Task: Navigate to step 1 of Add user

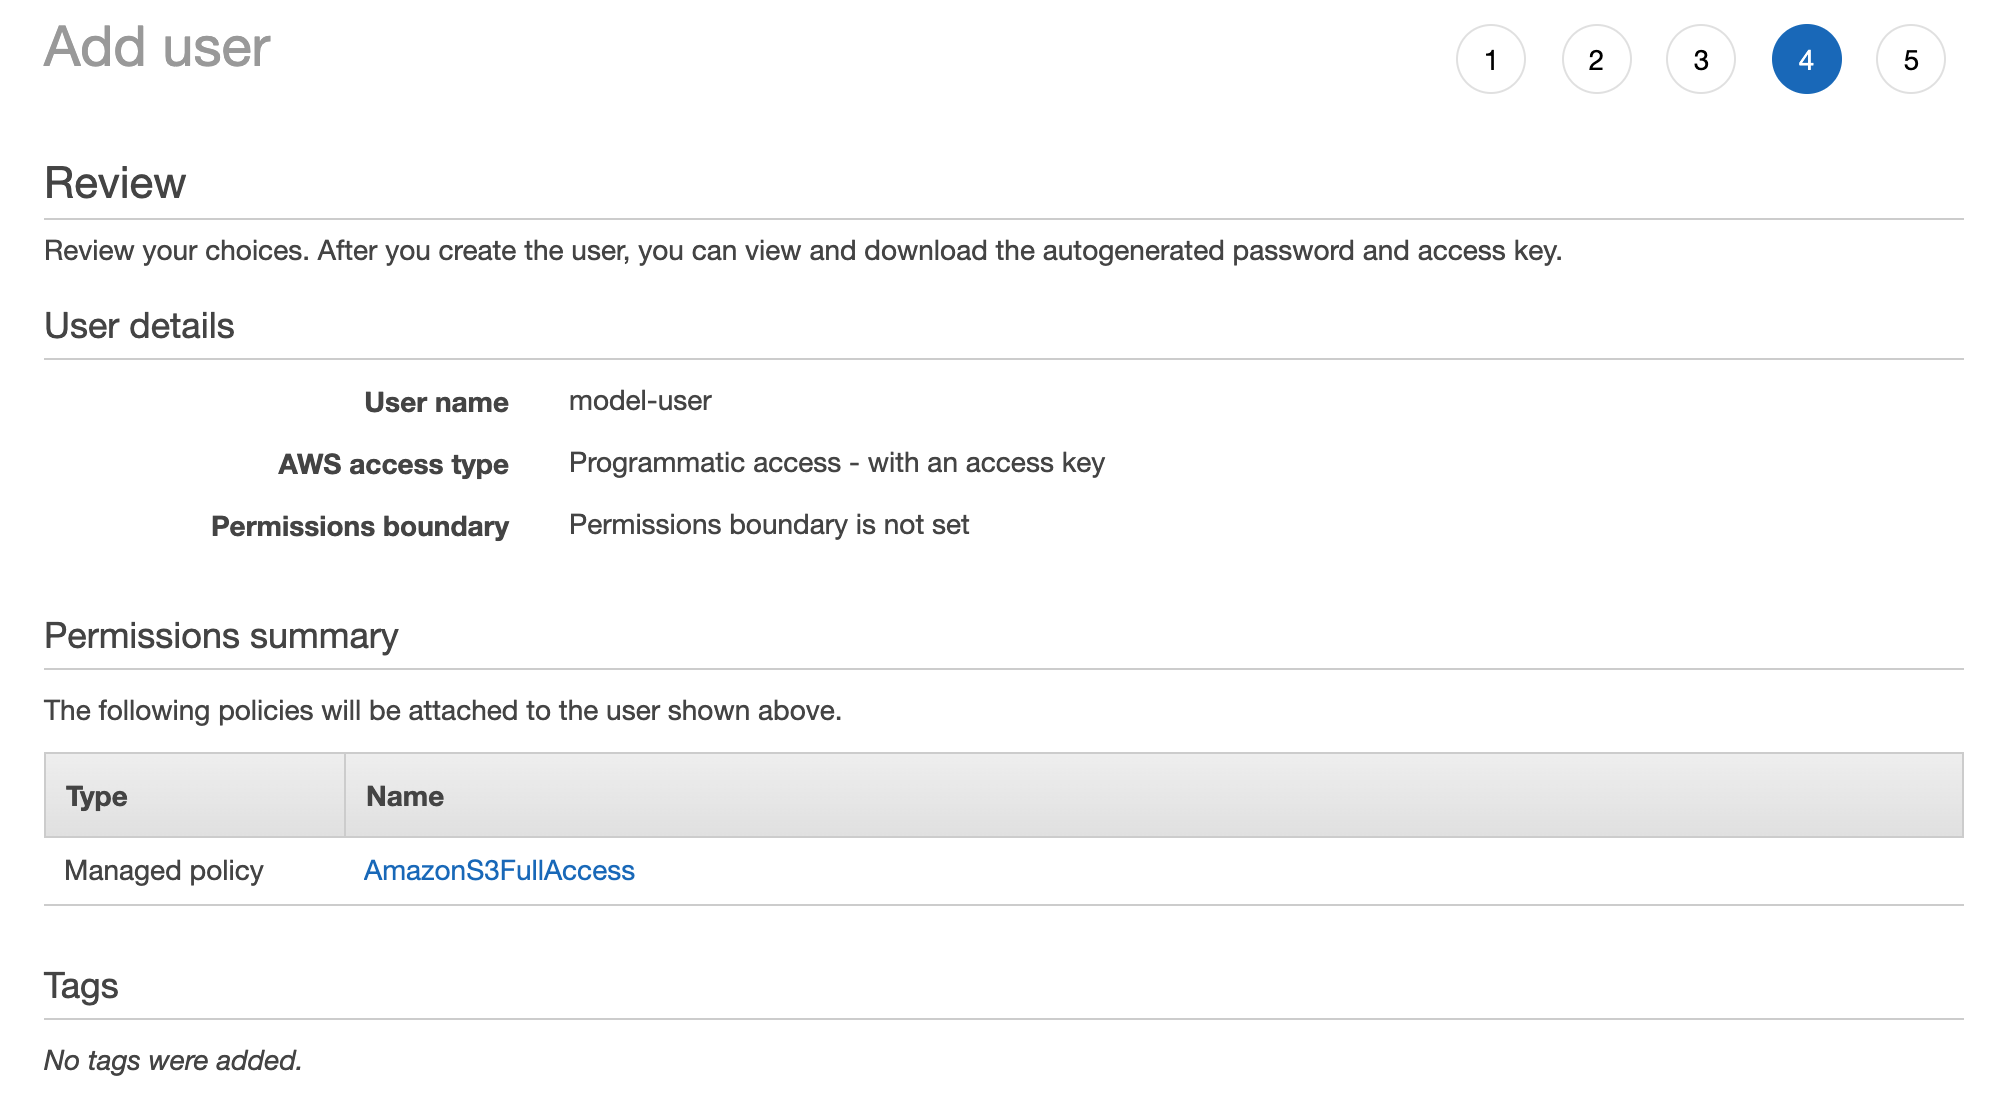Action: (x=1489, y=58)
